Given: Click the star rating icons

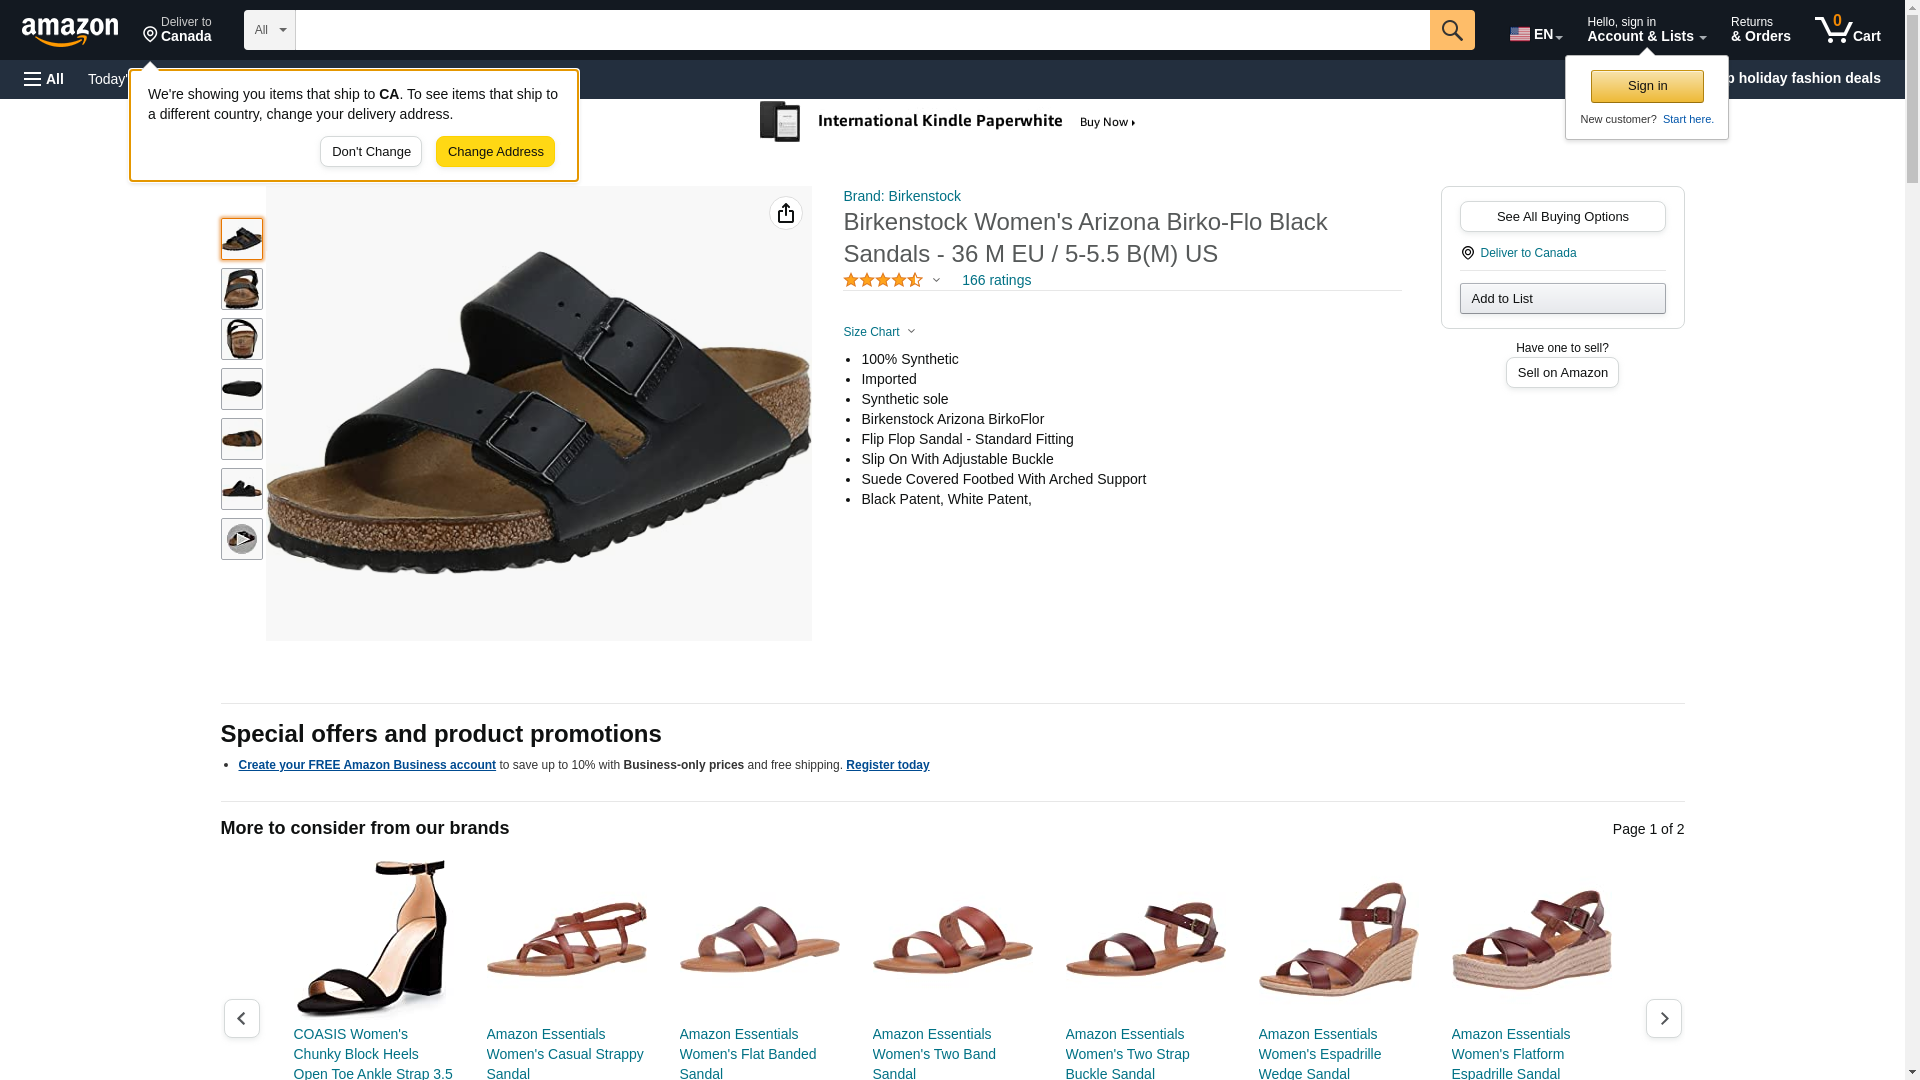Looking at the screenshot, I should [883, 281].
